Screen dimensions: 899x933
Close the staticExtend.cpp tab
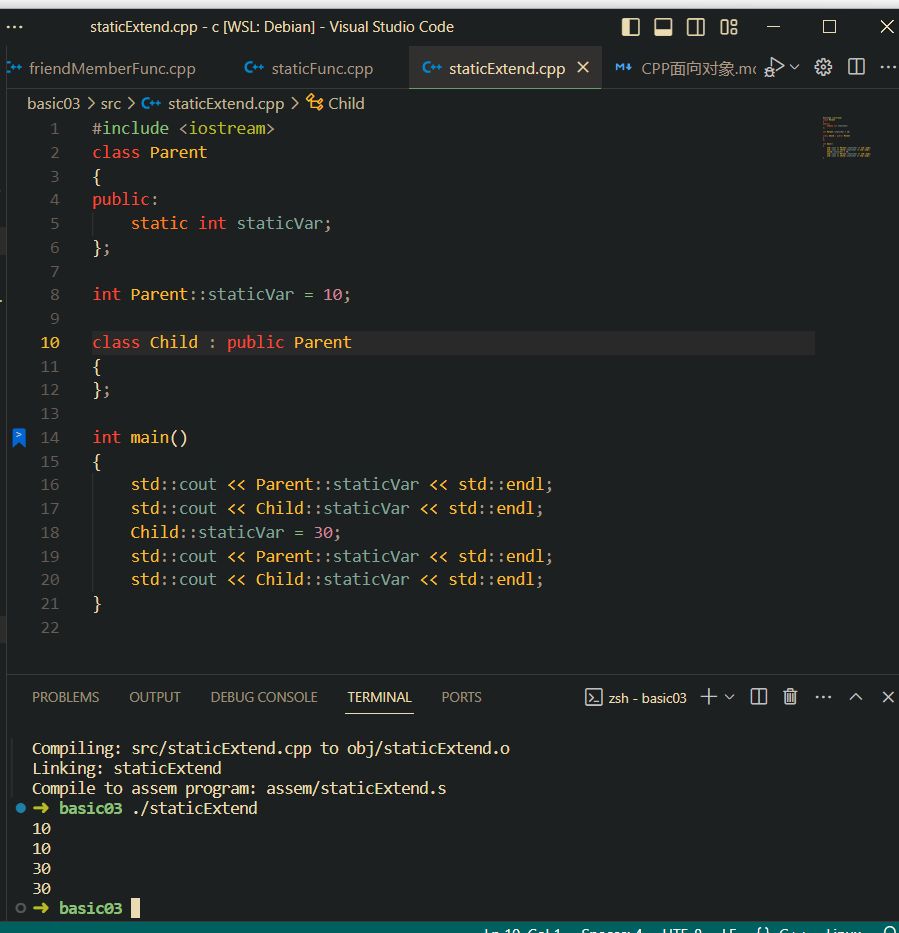pos(583,68)
